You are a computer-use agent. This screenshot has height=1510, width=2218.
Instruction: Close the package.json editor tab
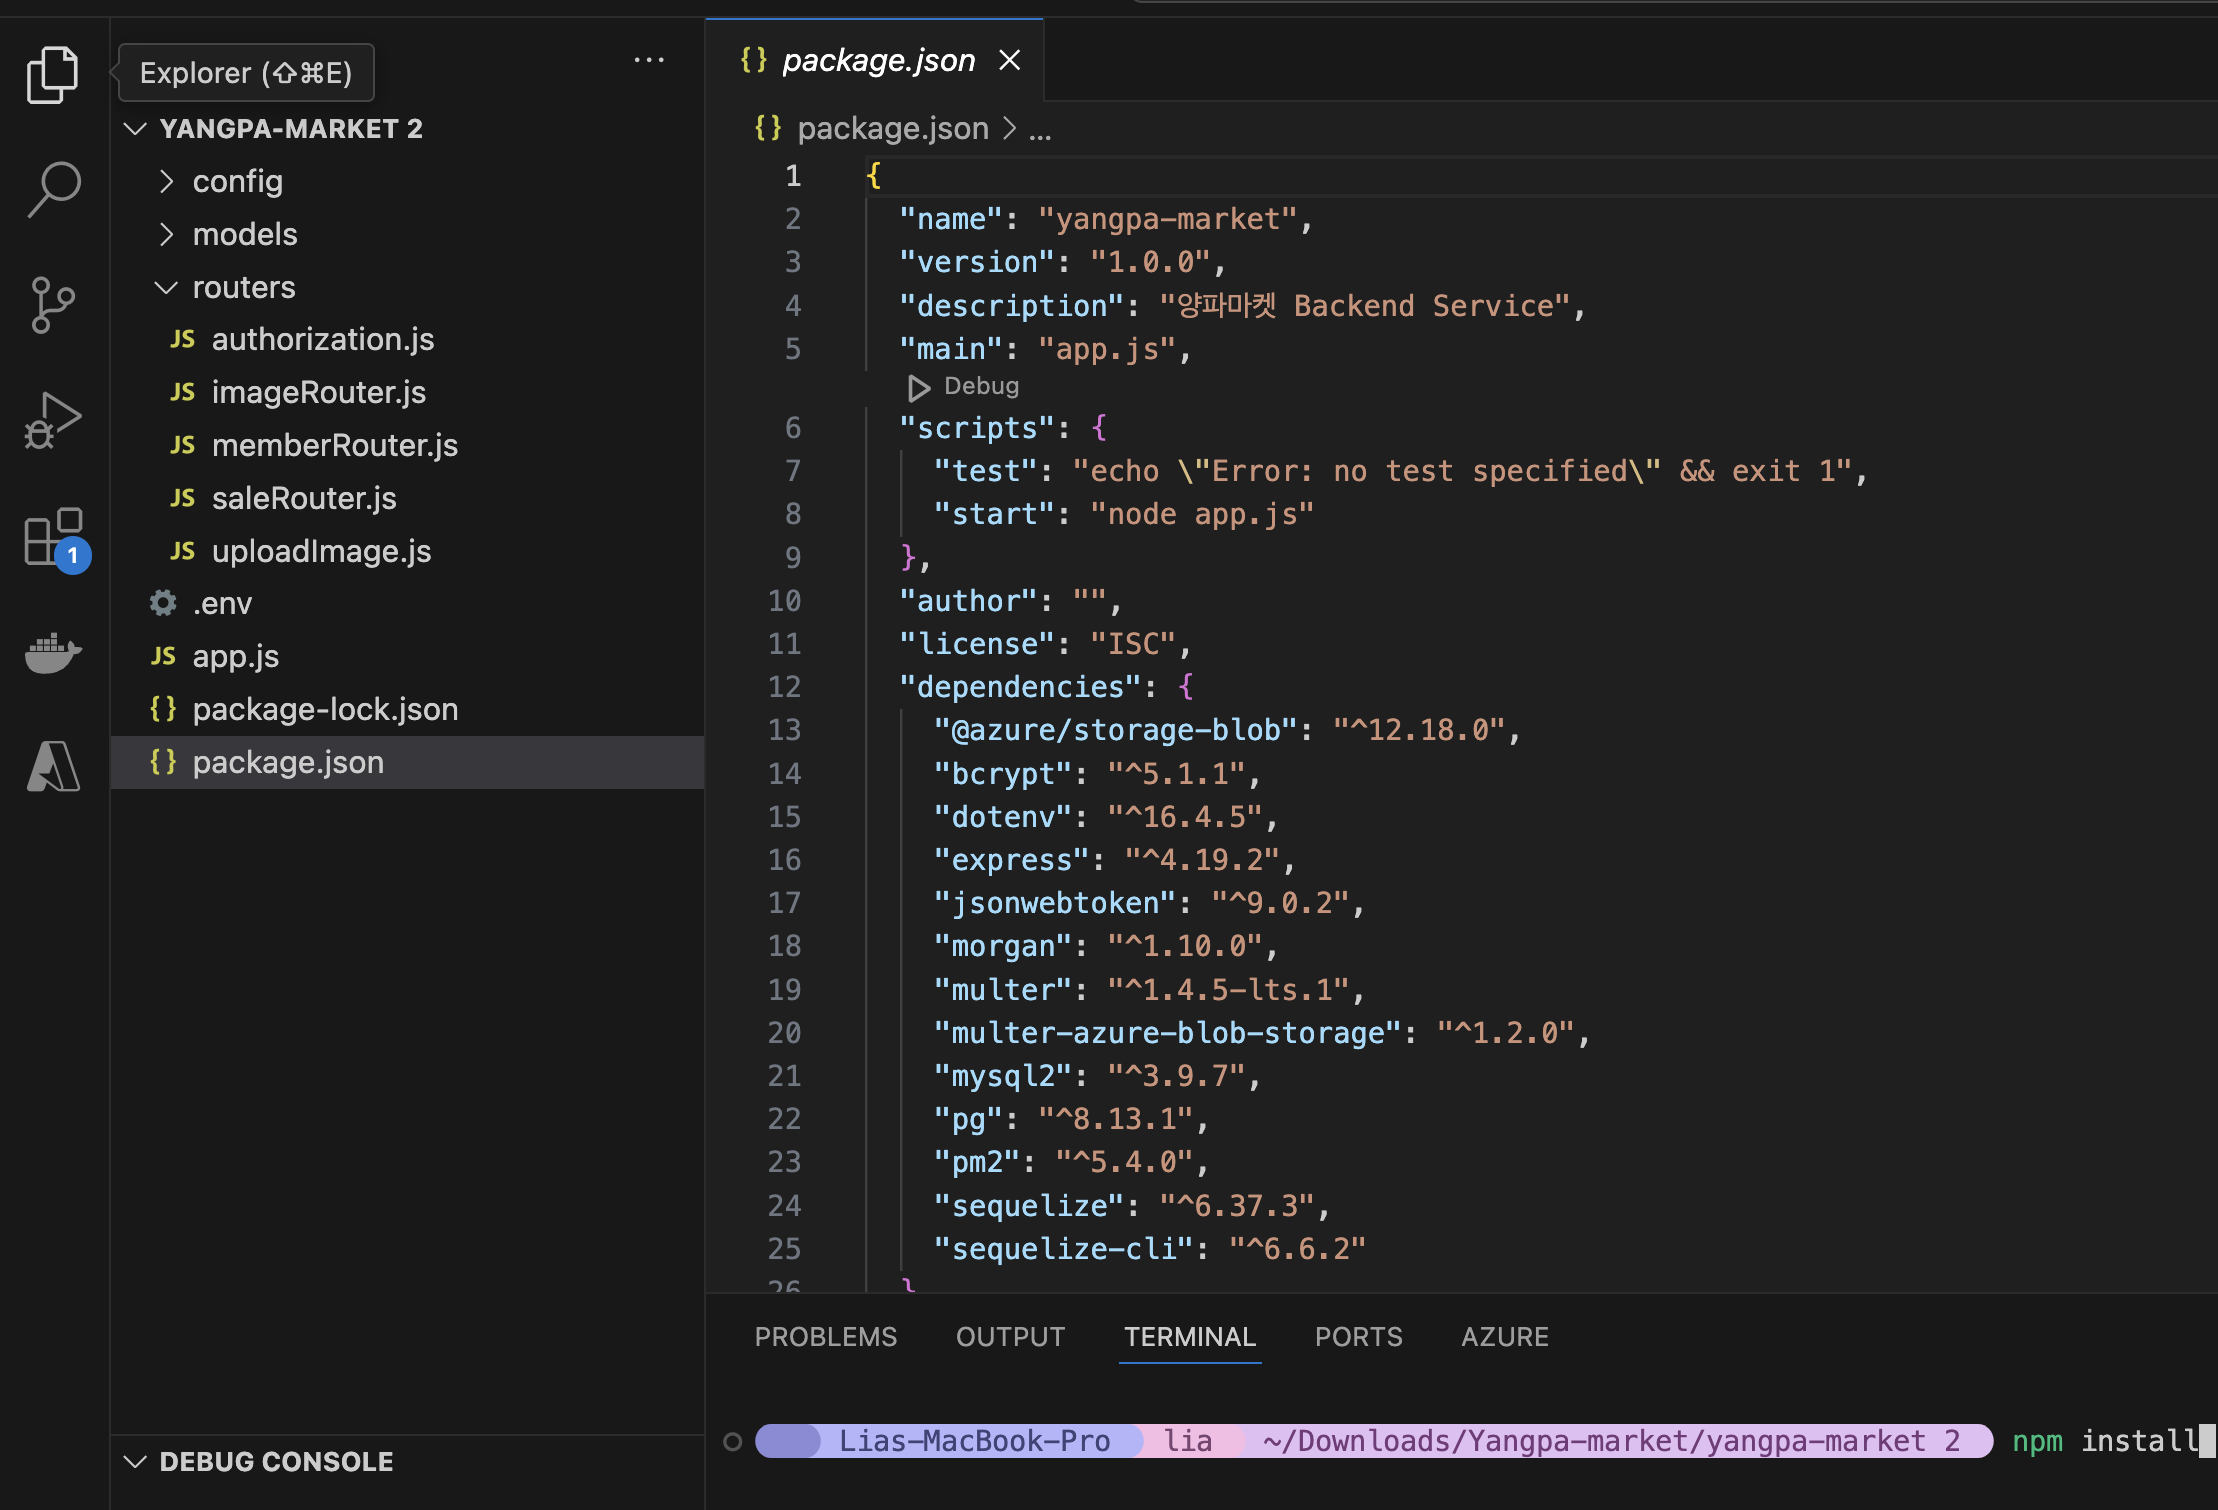[x=1010, y=61]
